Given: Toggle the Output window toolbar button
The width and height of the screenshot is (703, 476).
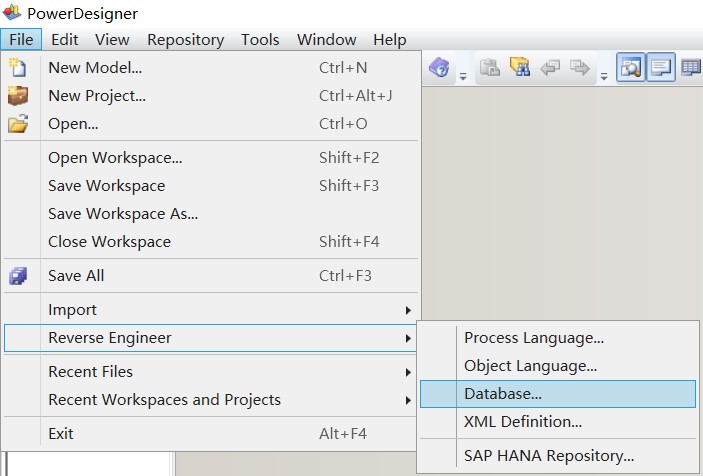Looking at the screenshot, I should 660,68.
